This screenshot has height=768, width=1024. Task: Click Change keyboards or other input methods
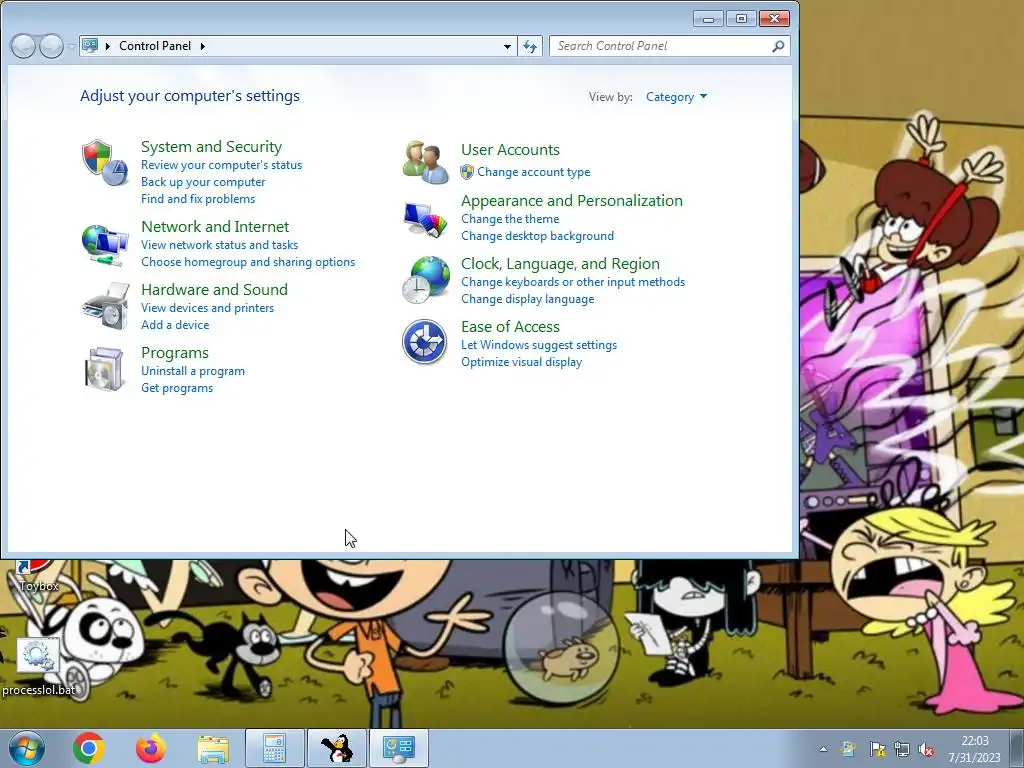[573, 282]
